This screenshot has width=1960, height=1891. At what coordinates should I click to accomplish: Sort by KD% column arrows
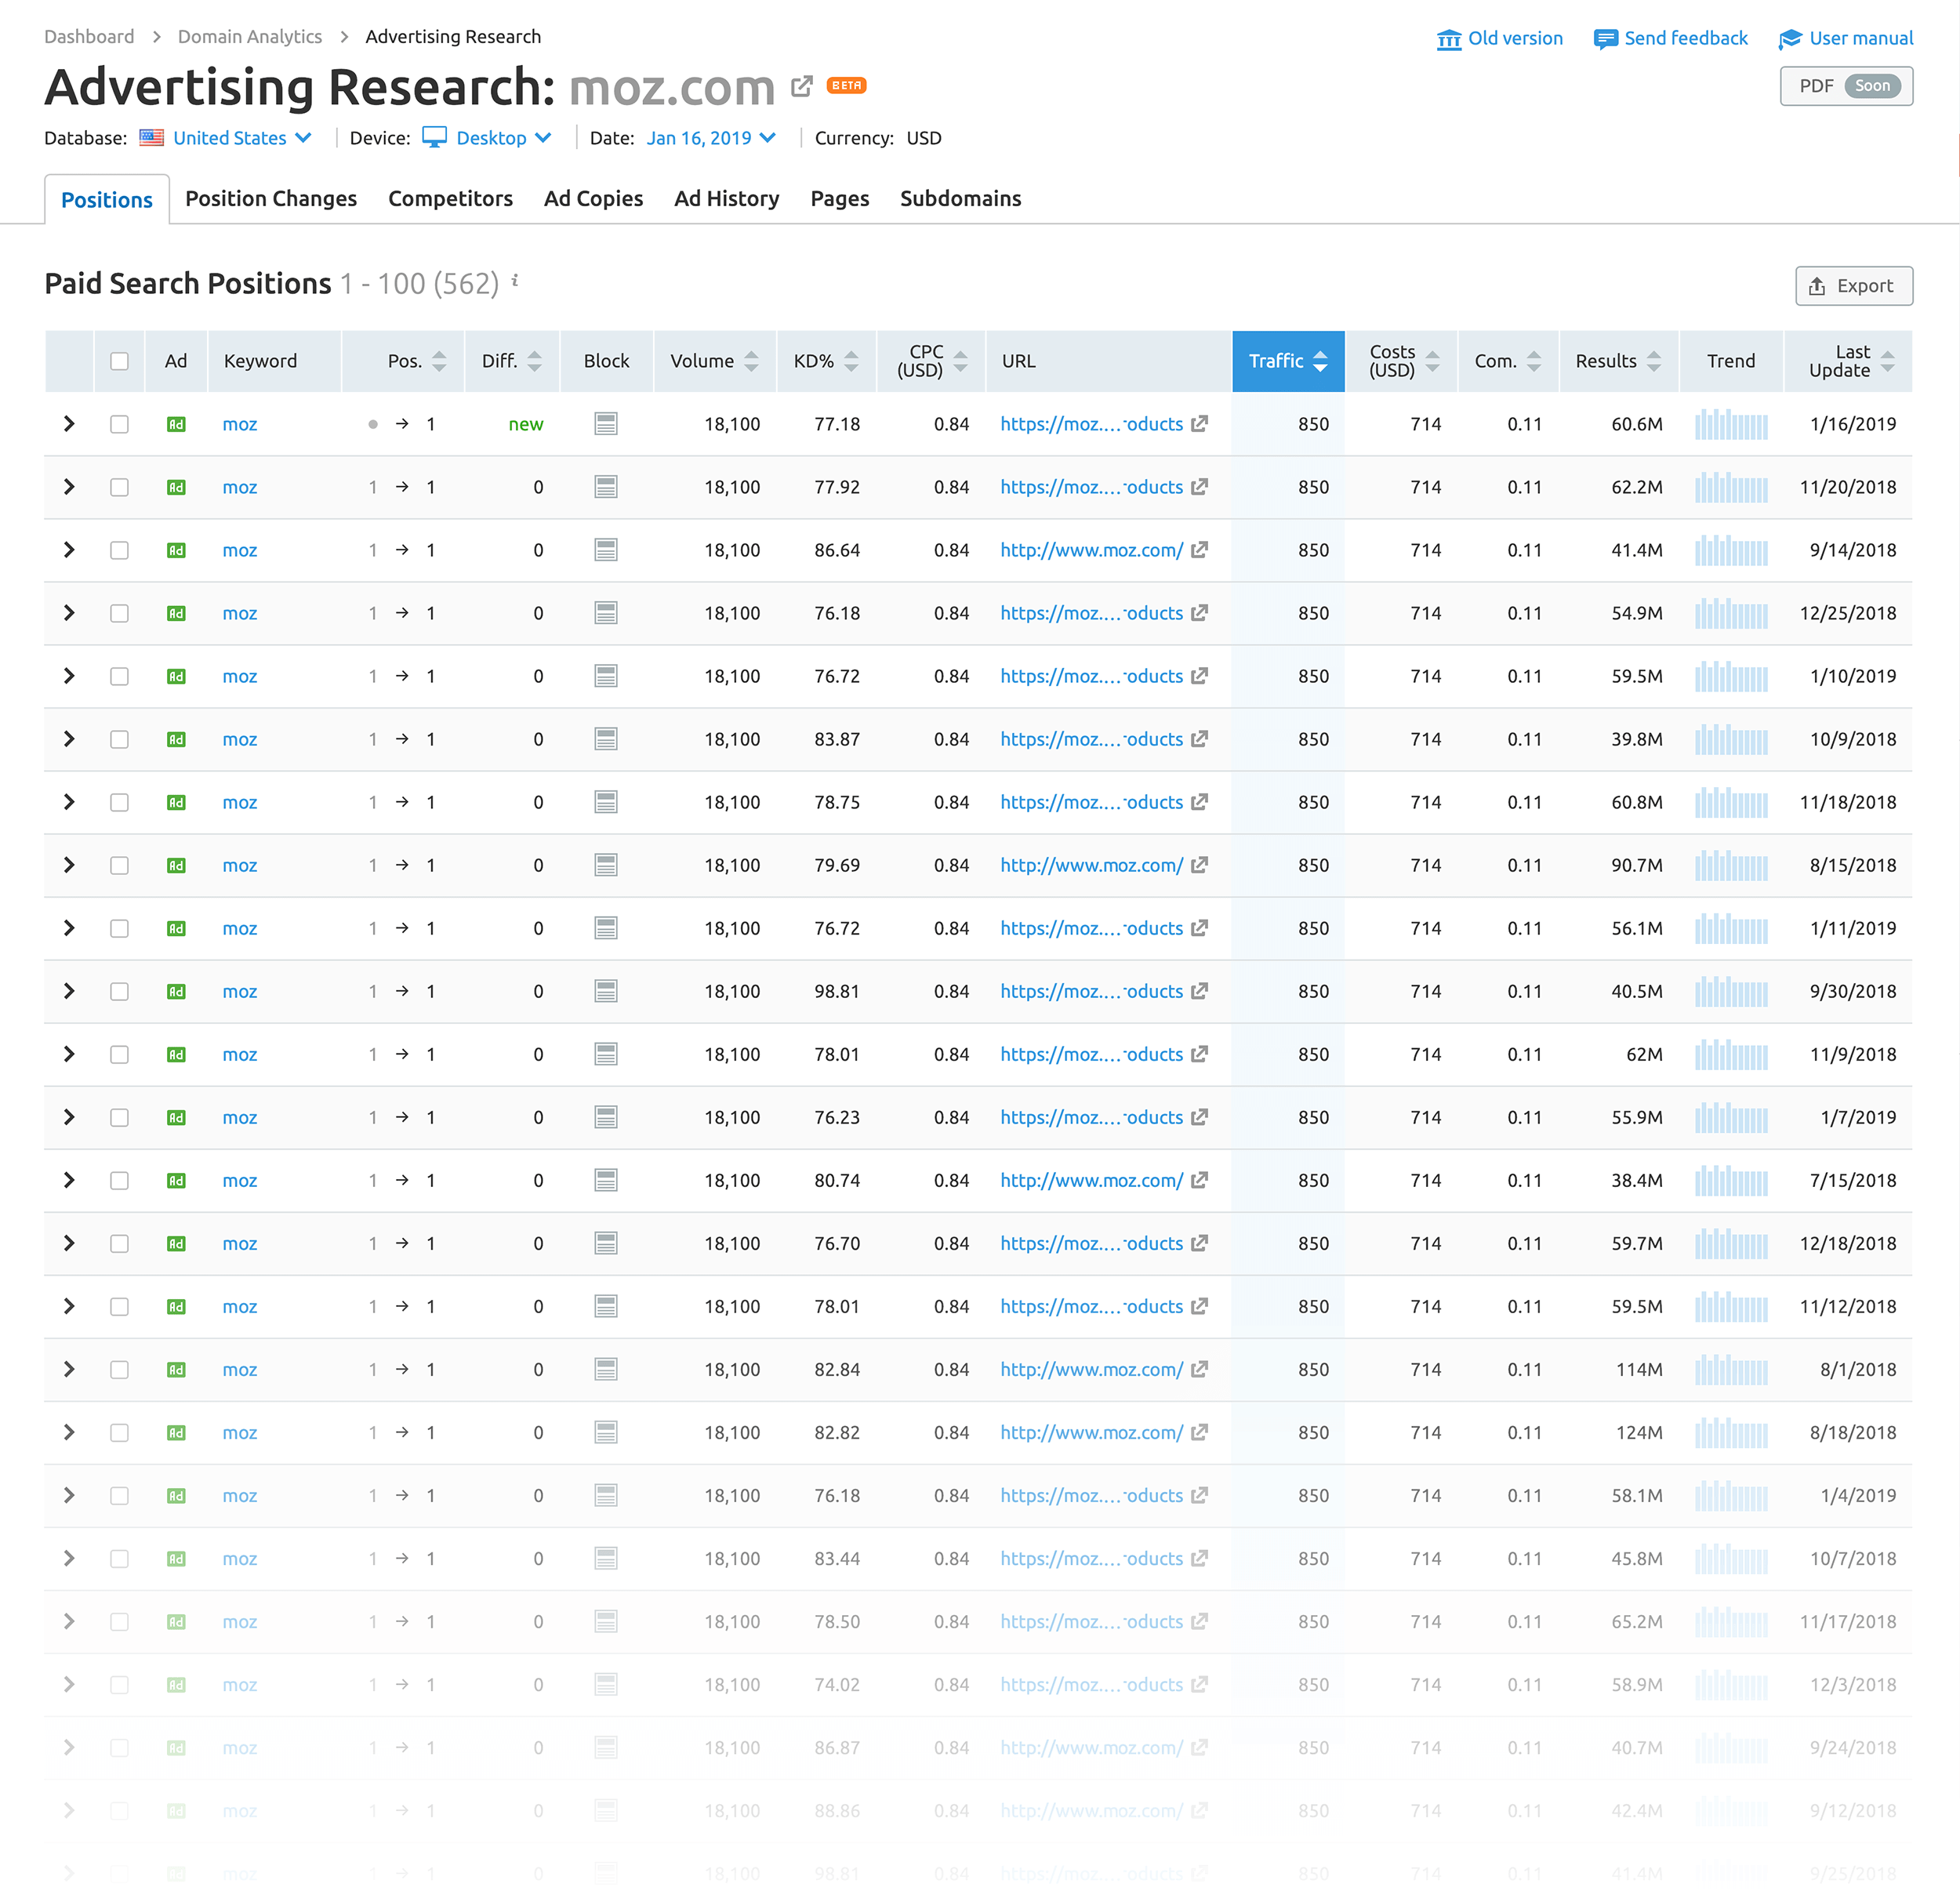point(851,361)
